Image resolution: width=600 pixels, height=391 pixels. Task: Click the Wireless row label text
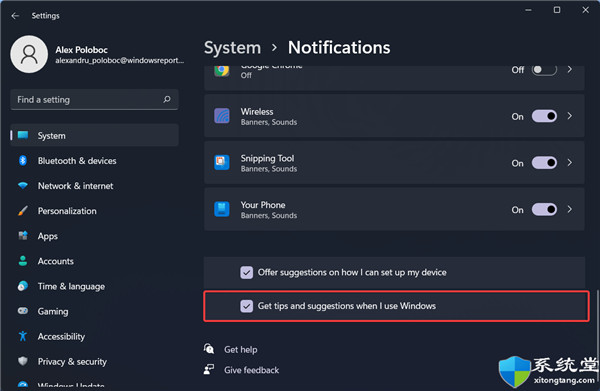point(257,111)
